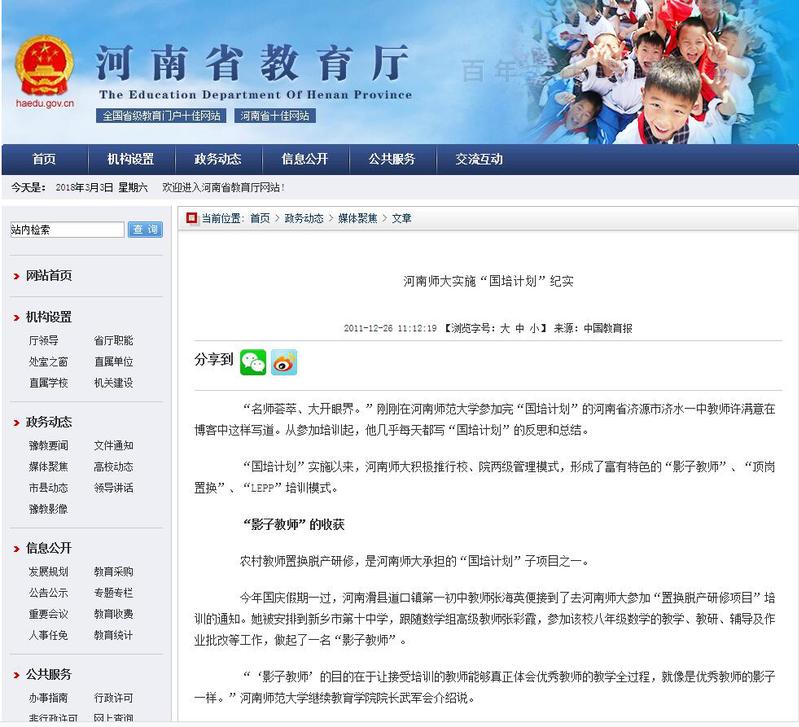Click the 查询 search button
This screenshot has width=799, height=727.
145,230
